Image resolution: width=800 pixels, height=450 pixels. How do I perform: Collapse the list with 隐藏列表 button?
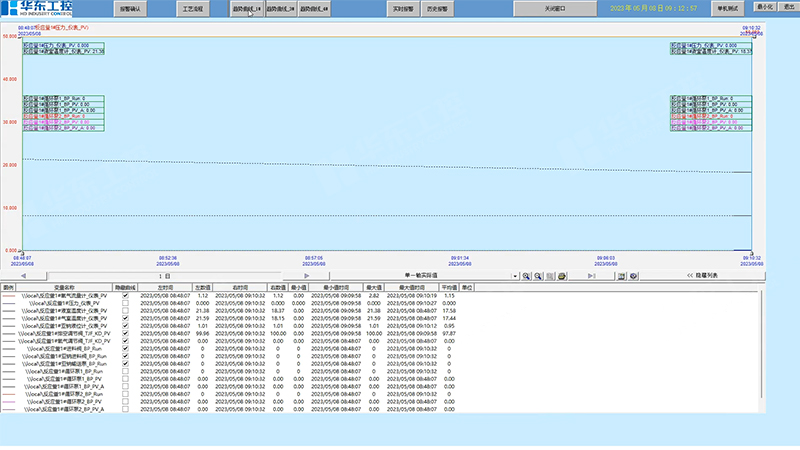click(704, 275)
